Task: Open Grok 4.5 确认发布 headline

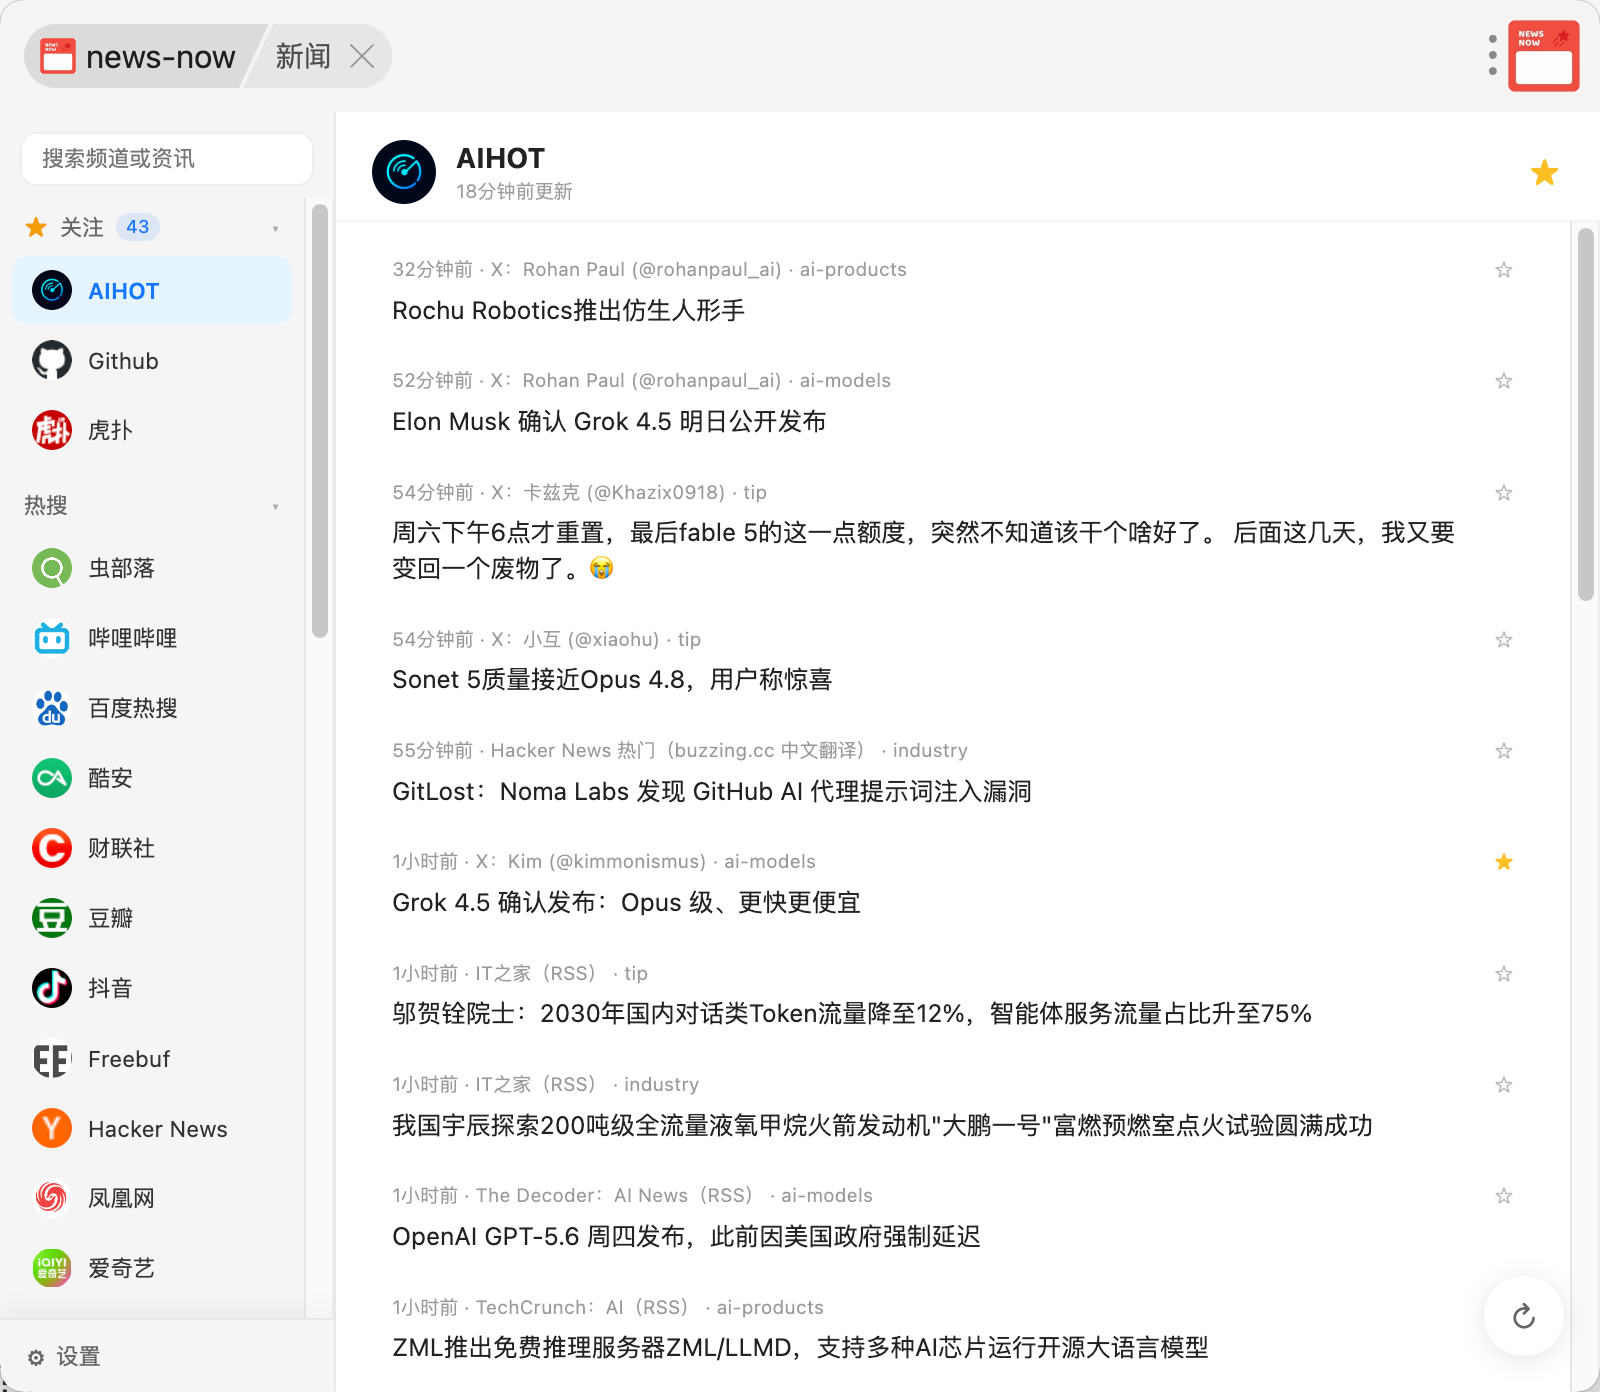Action: 626,903
